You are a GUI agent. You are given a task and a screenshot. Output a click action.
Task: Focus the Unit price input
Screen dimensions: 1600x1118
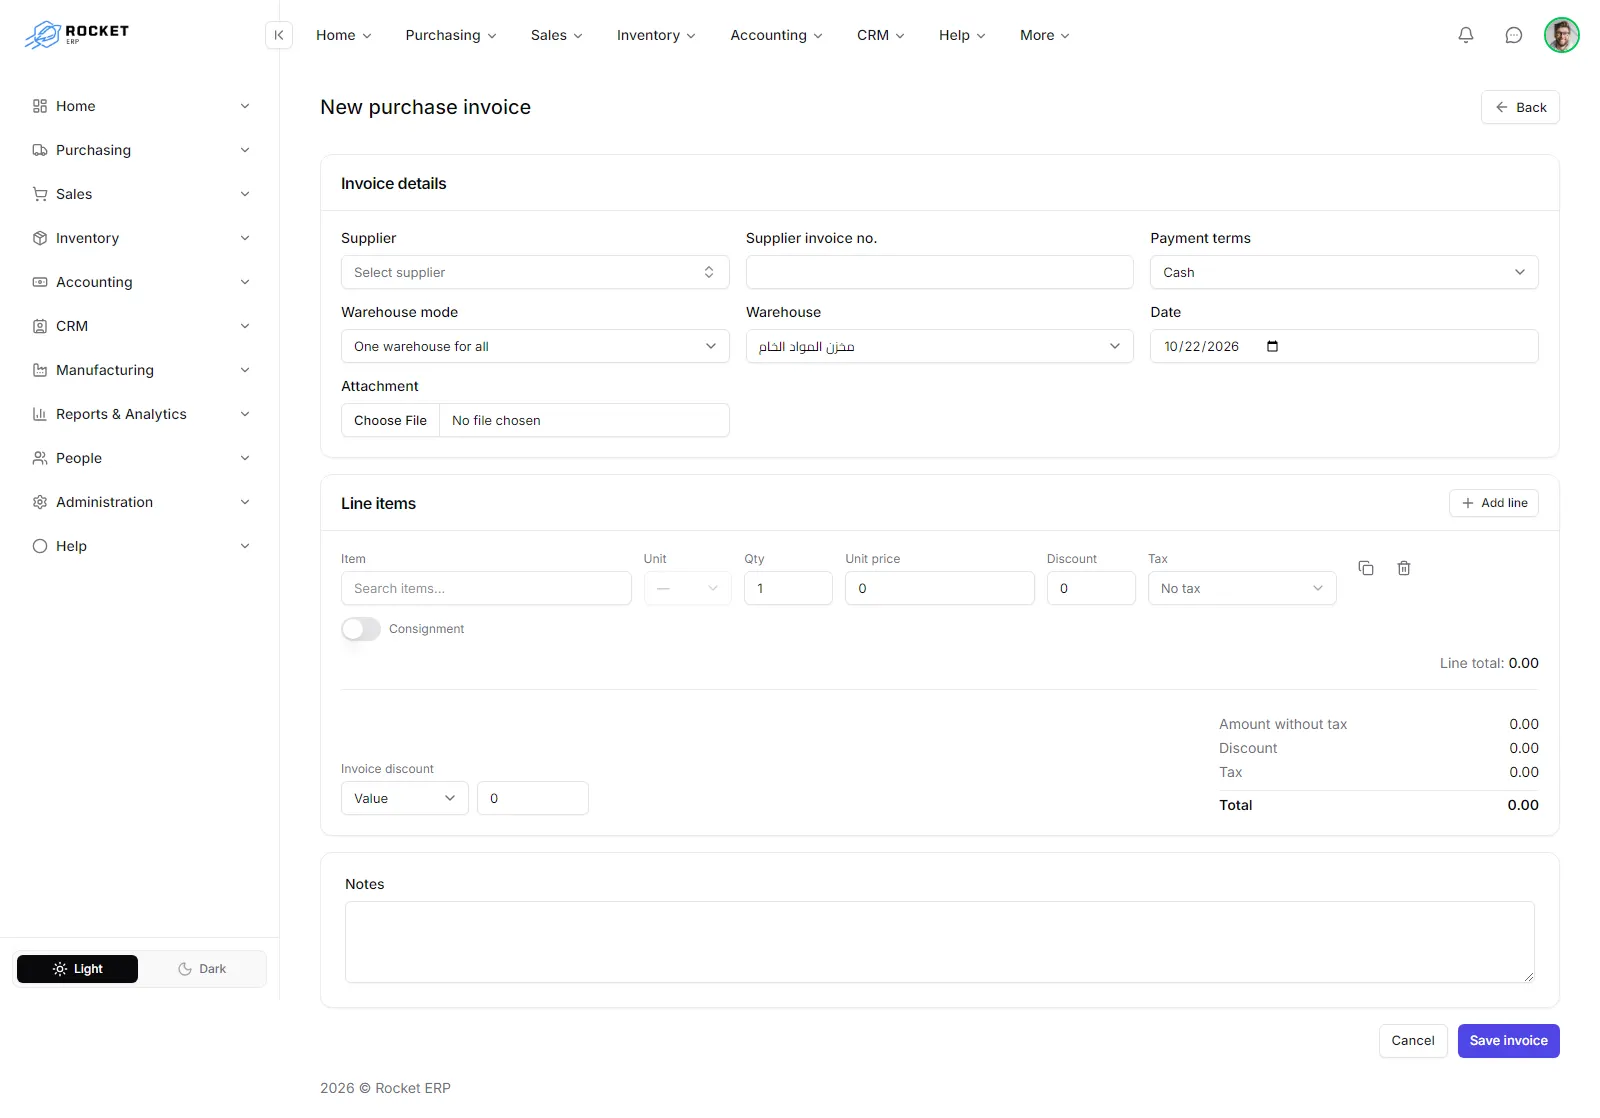pos(940,588)
